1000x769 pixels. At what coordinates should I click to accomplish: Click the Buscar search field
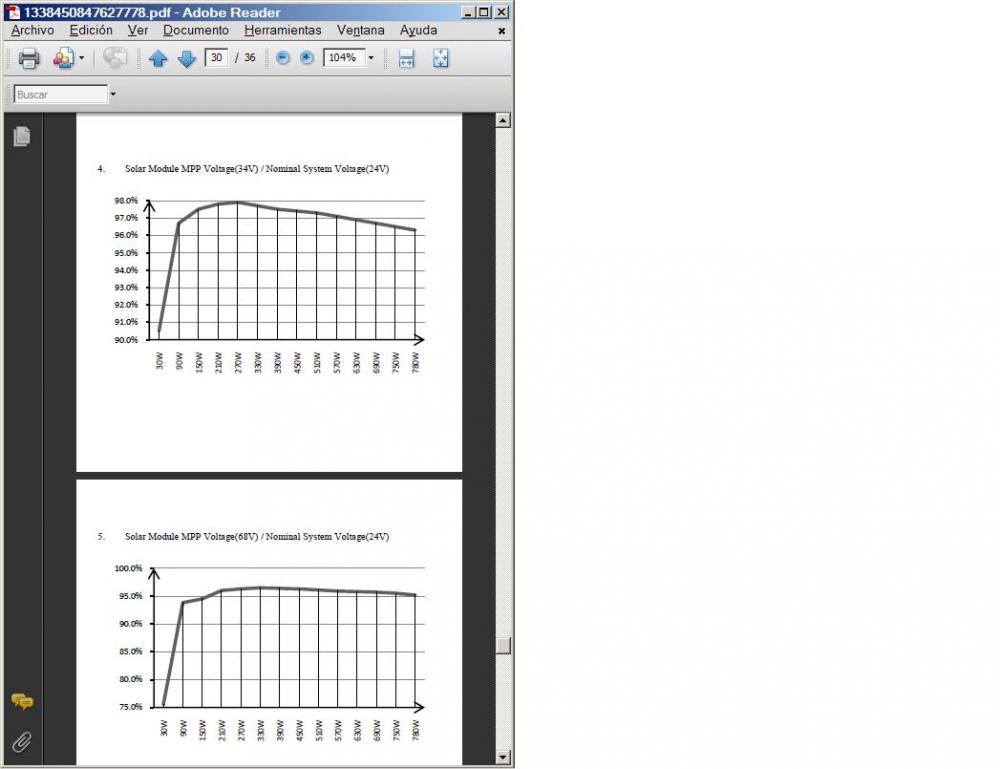[61, 94]
